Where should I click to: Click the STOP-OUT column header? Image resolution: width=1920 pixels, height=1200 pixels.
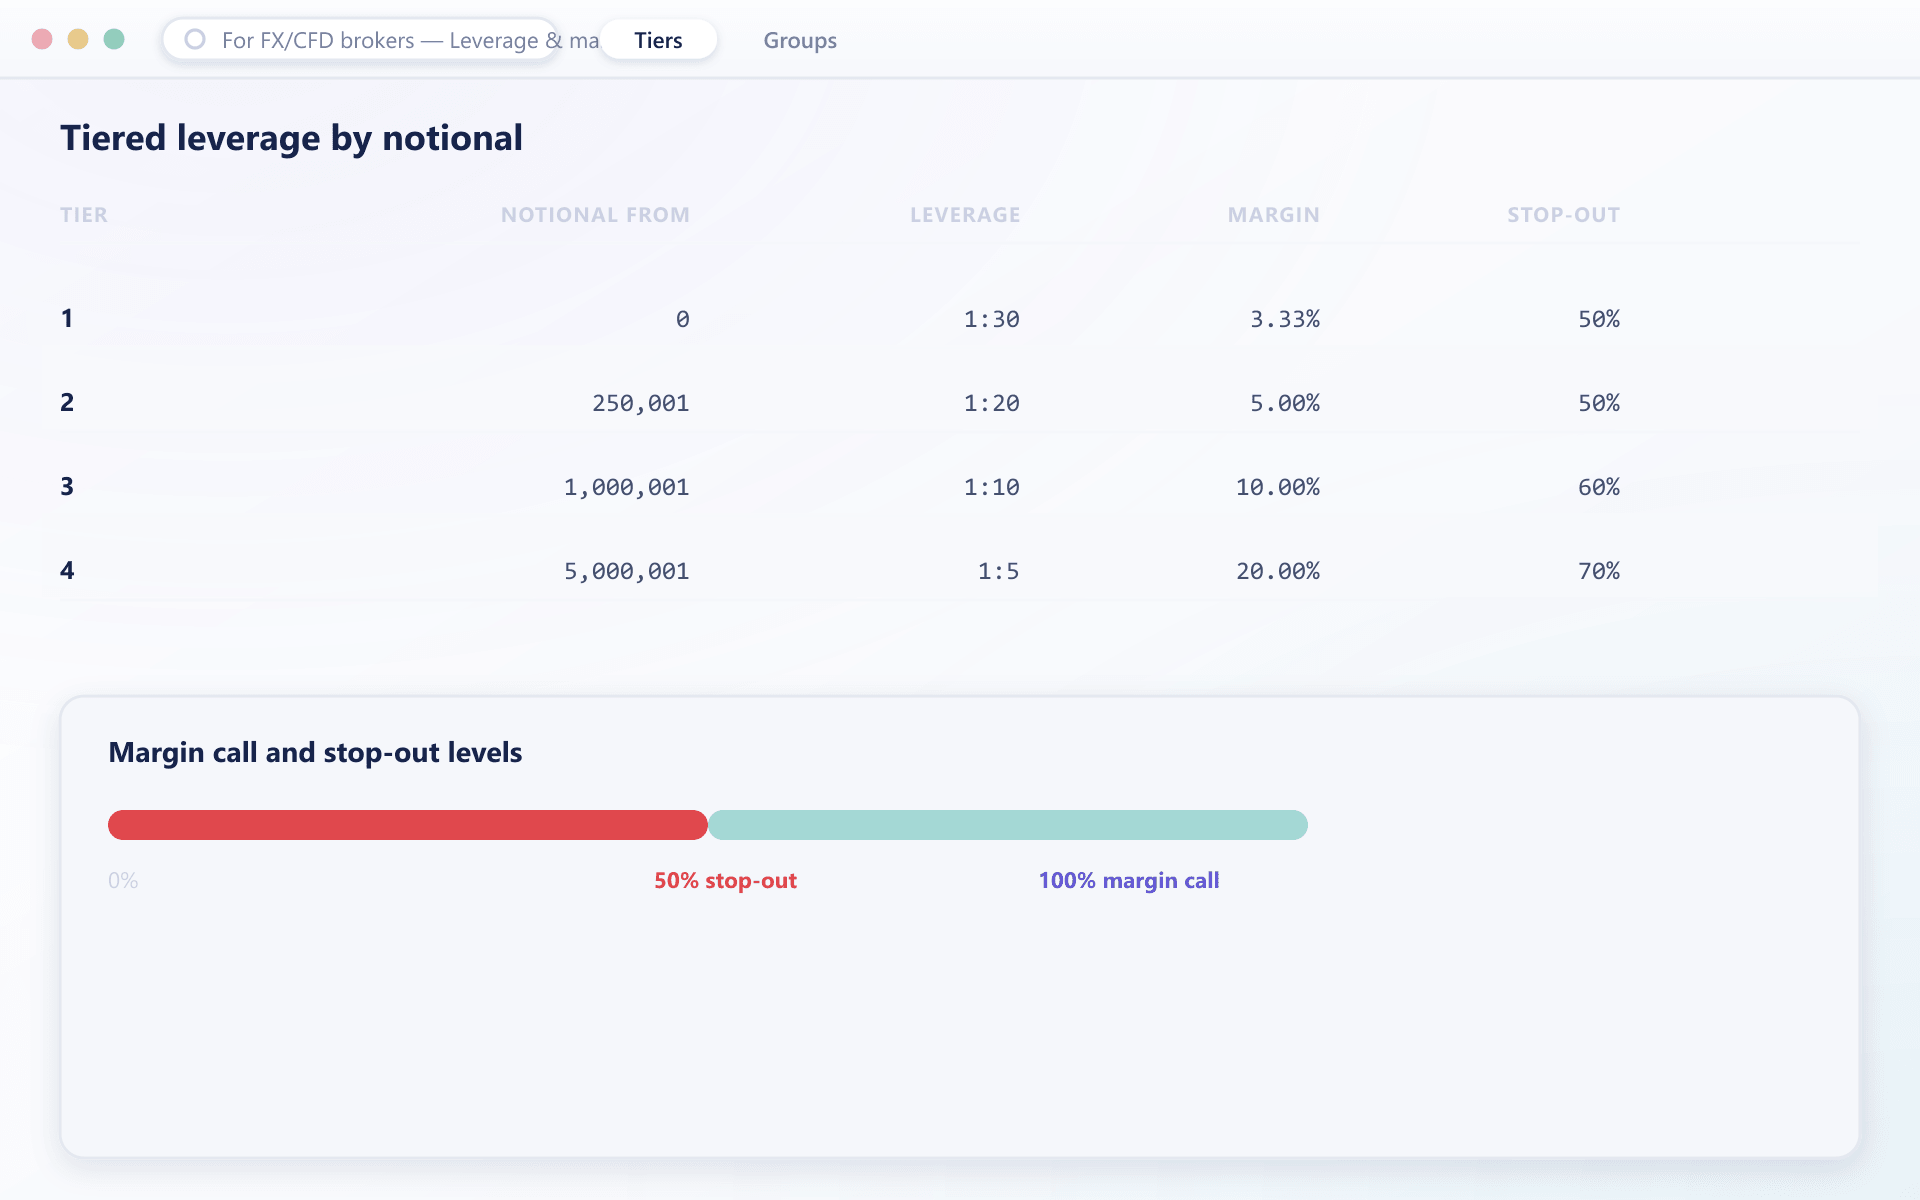click(x=1564, y=215)
